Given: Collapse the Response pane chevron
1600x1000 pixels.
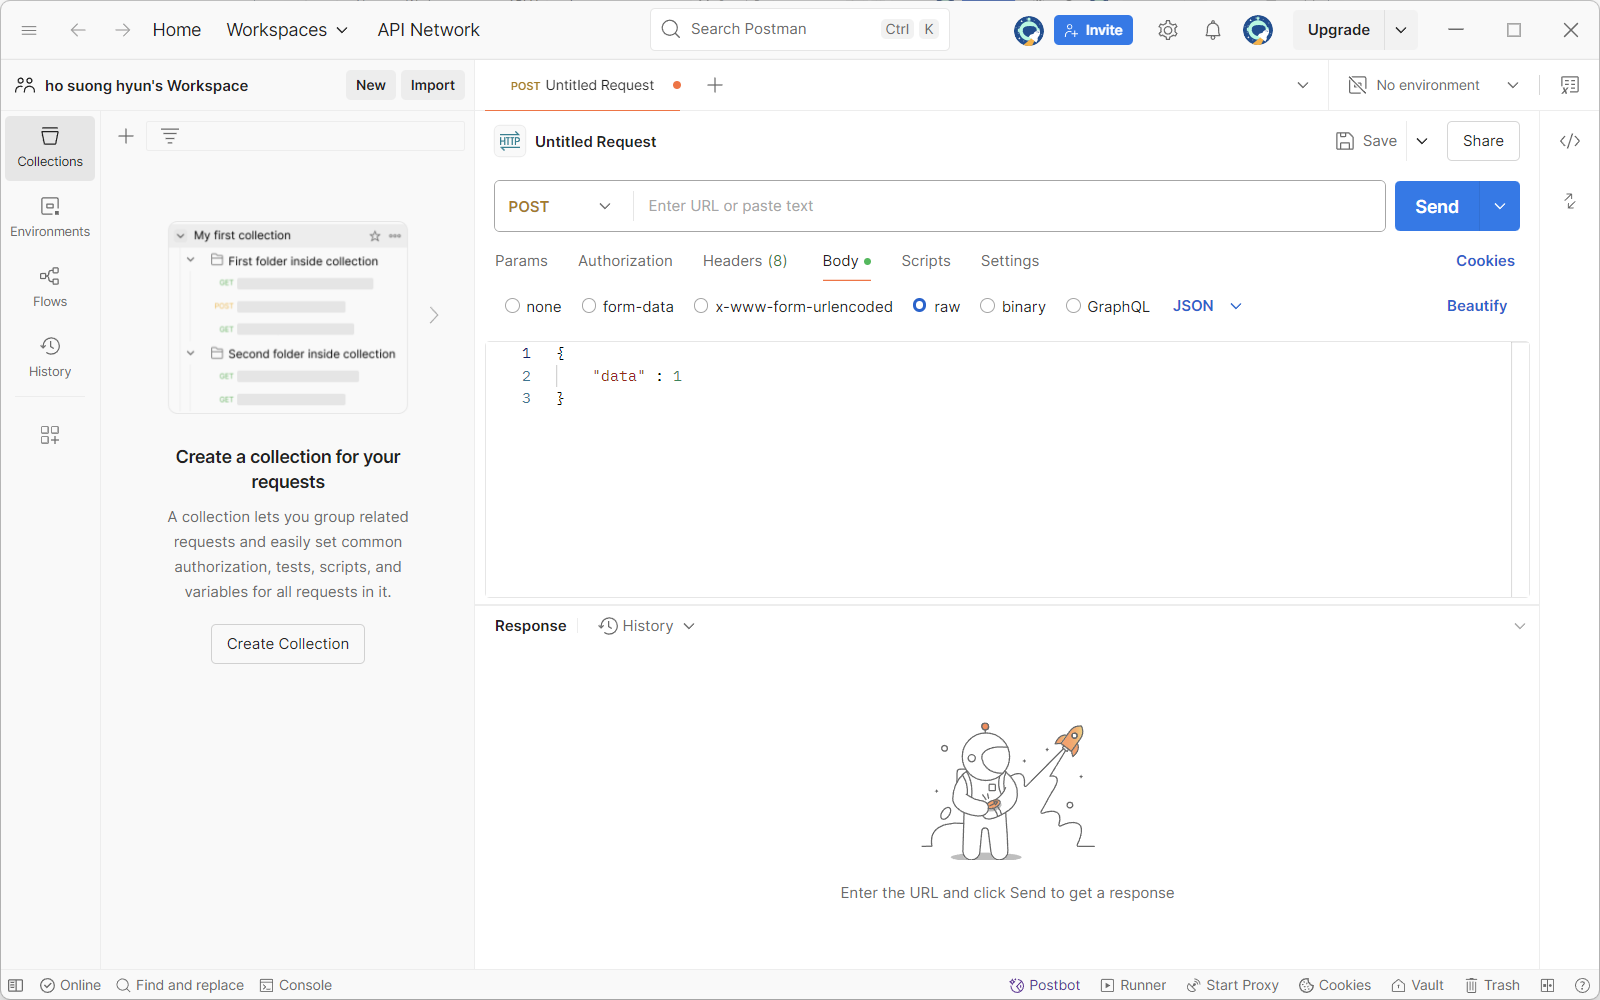Looking at the screenshot, I should point(1520,626).
